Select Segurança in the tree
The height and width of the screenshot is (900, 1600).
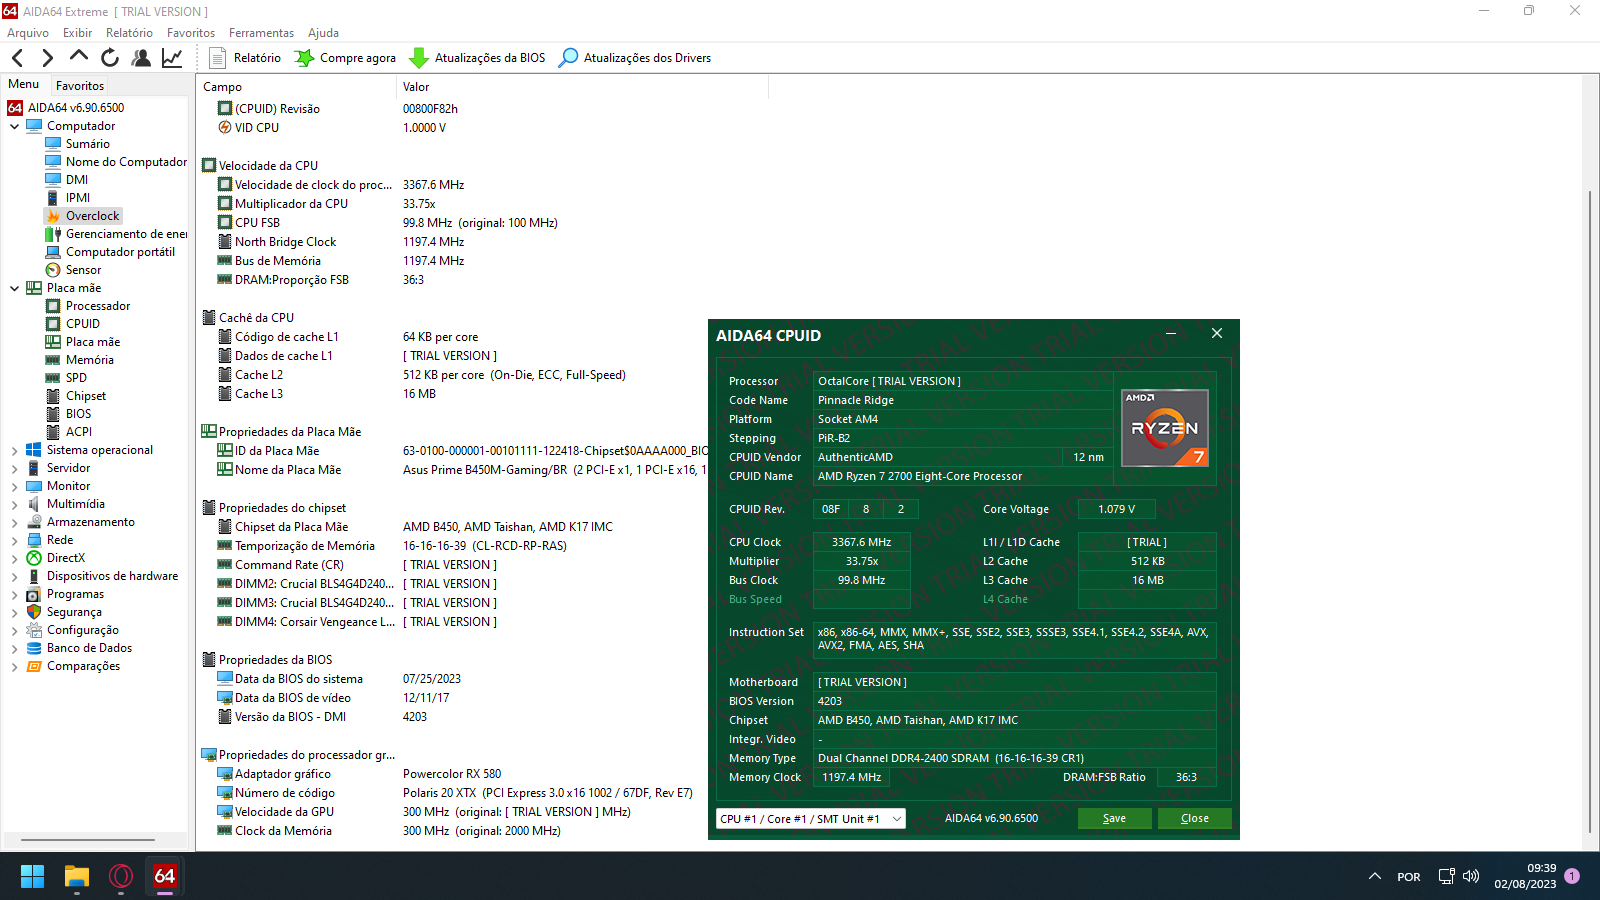pyautogui.click(x=74, y=612)
